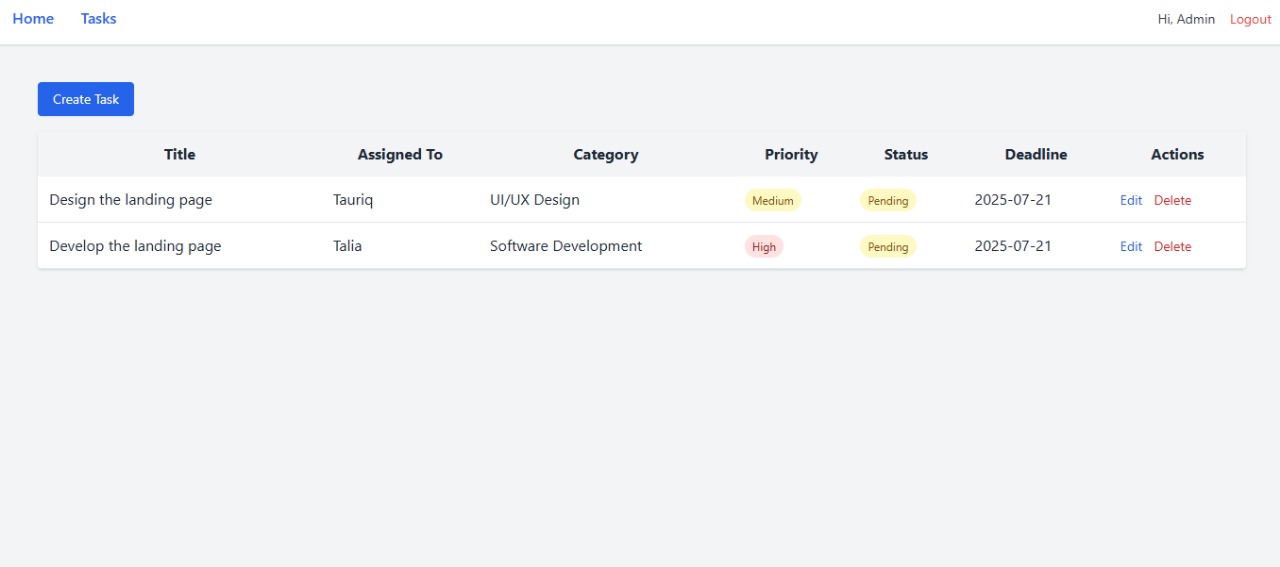This screenshot has width=1280, height=567.
Task: Click the Hi, Admin greeting text
Action: click(x=1186, y=19)
